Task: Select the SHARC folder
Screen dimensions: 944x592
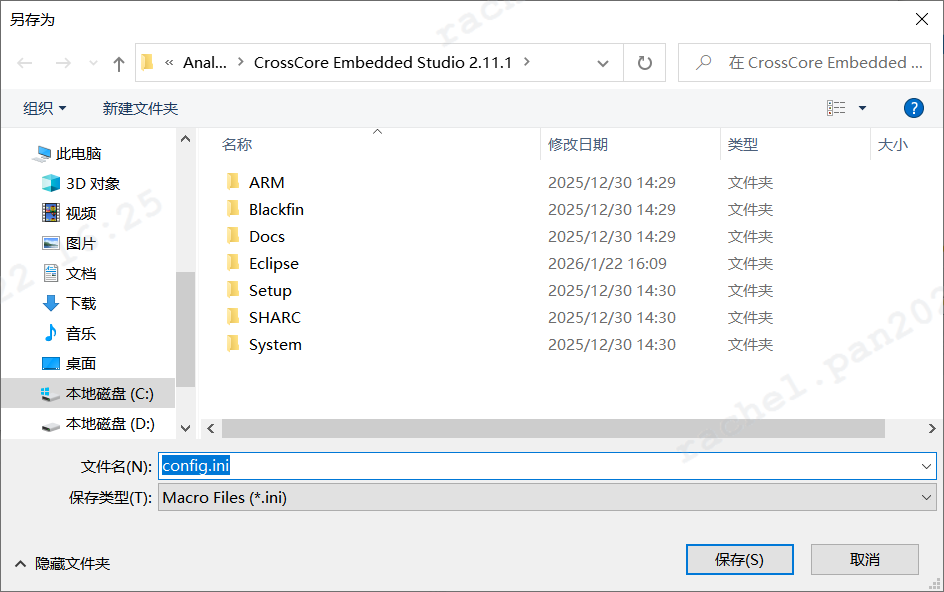Action: point(275,317)
